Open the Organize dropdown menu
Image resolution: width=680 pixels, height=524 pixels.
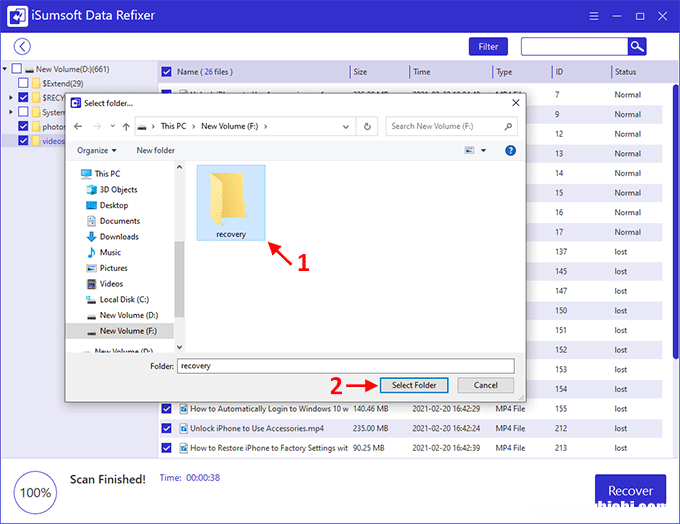[x=97, y=151]
